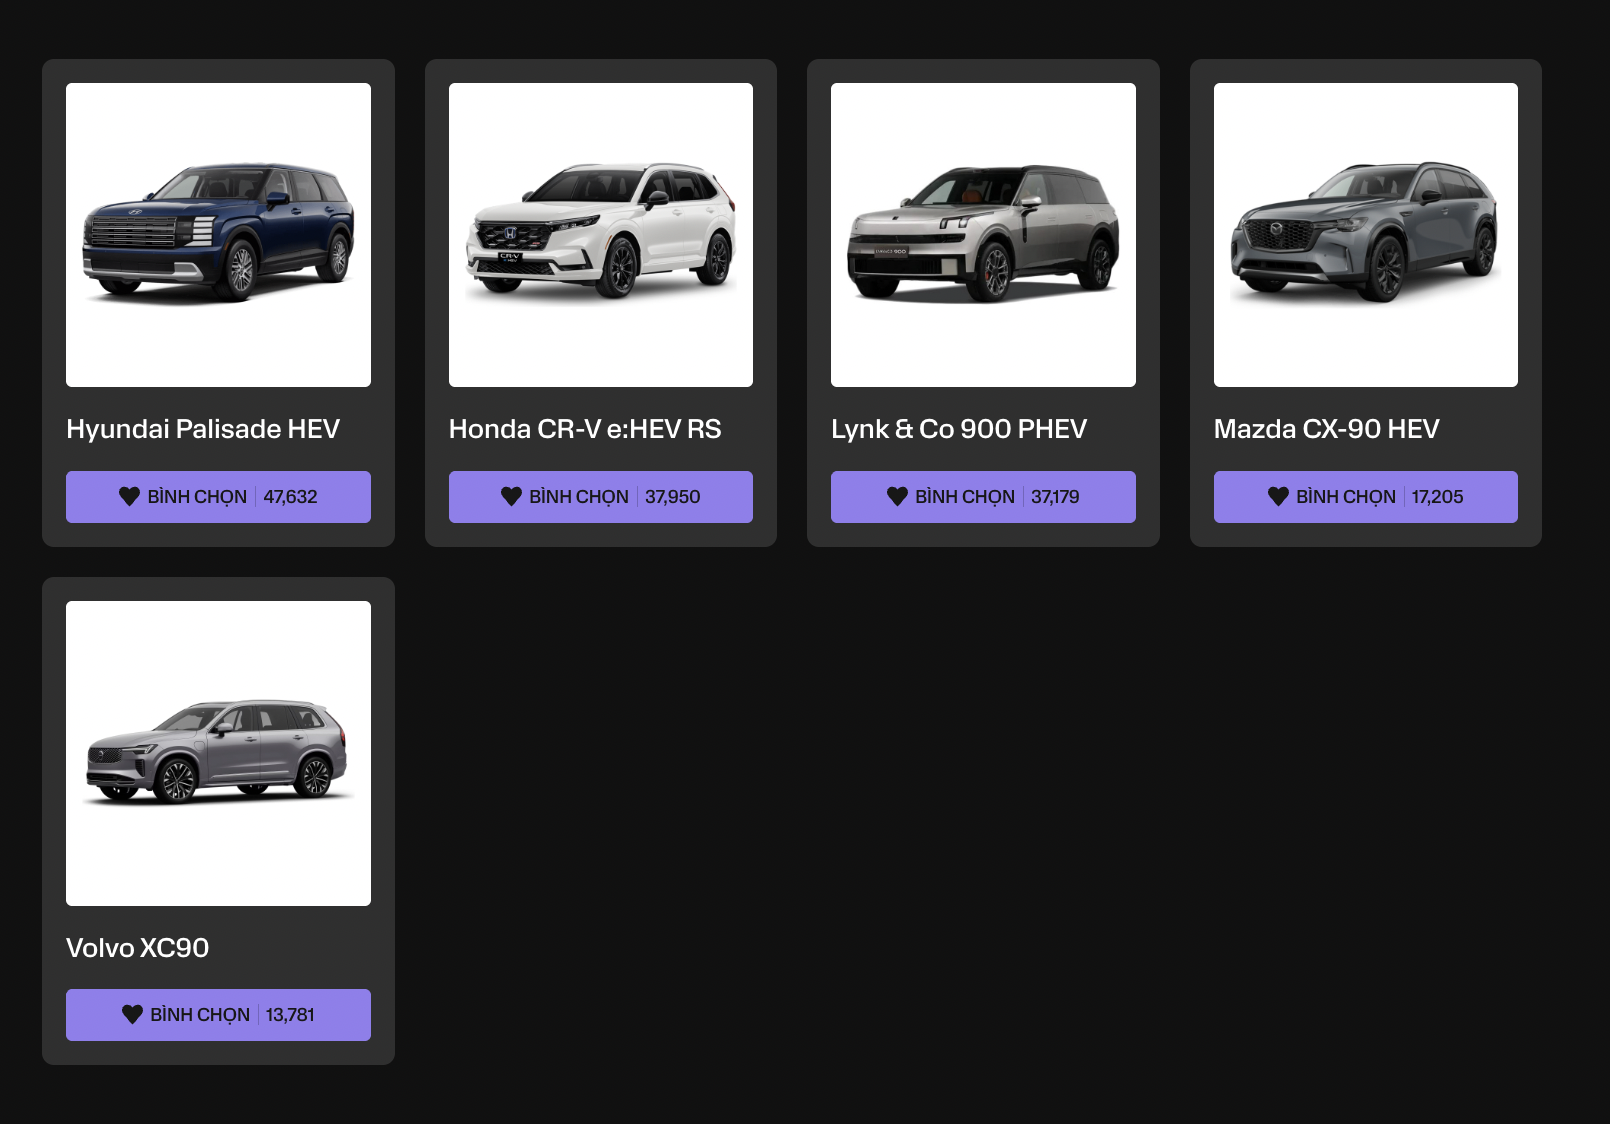Open the grey Mazda CX-90 photo

pyautogui.click(x=1366, y=235)
